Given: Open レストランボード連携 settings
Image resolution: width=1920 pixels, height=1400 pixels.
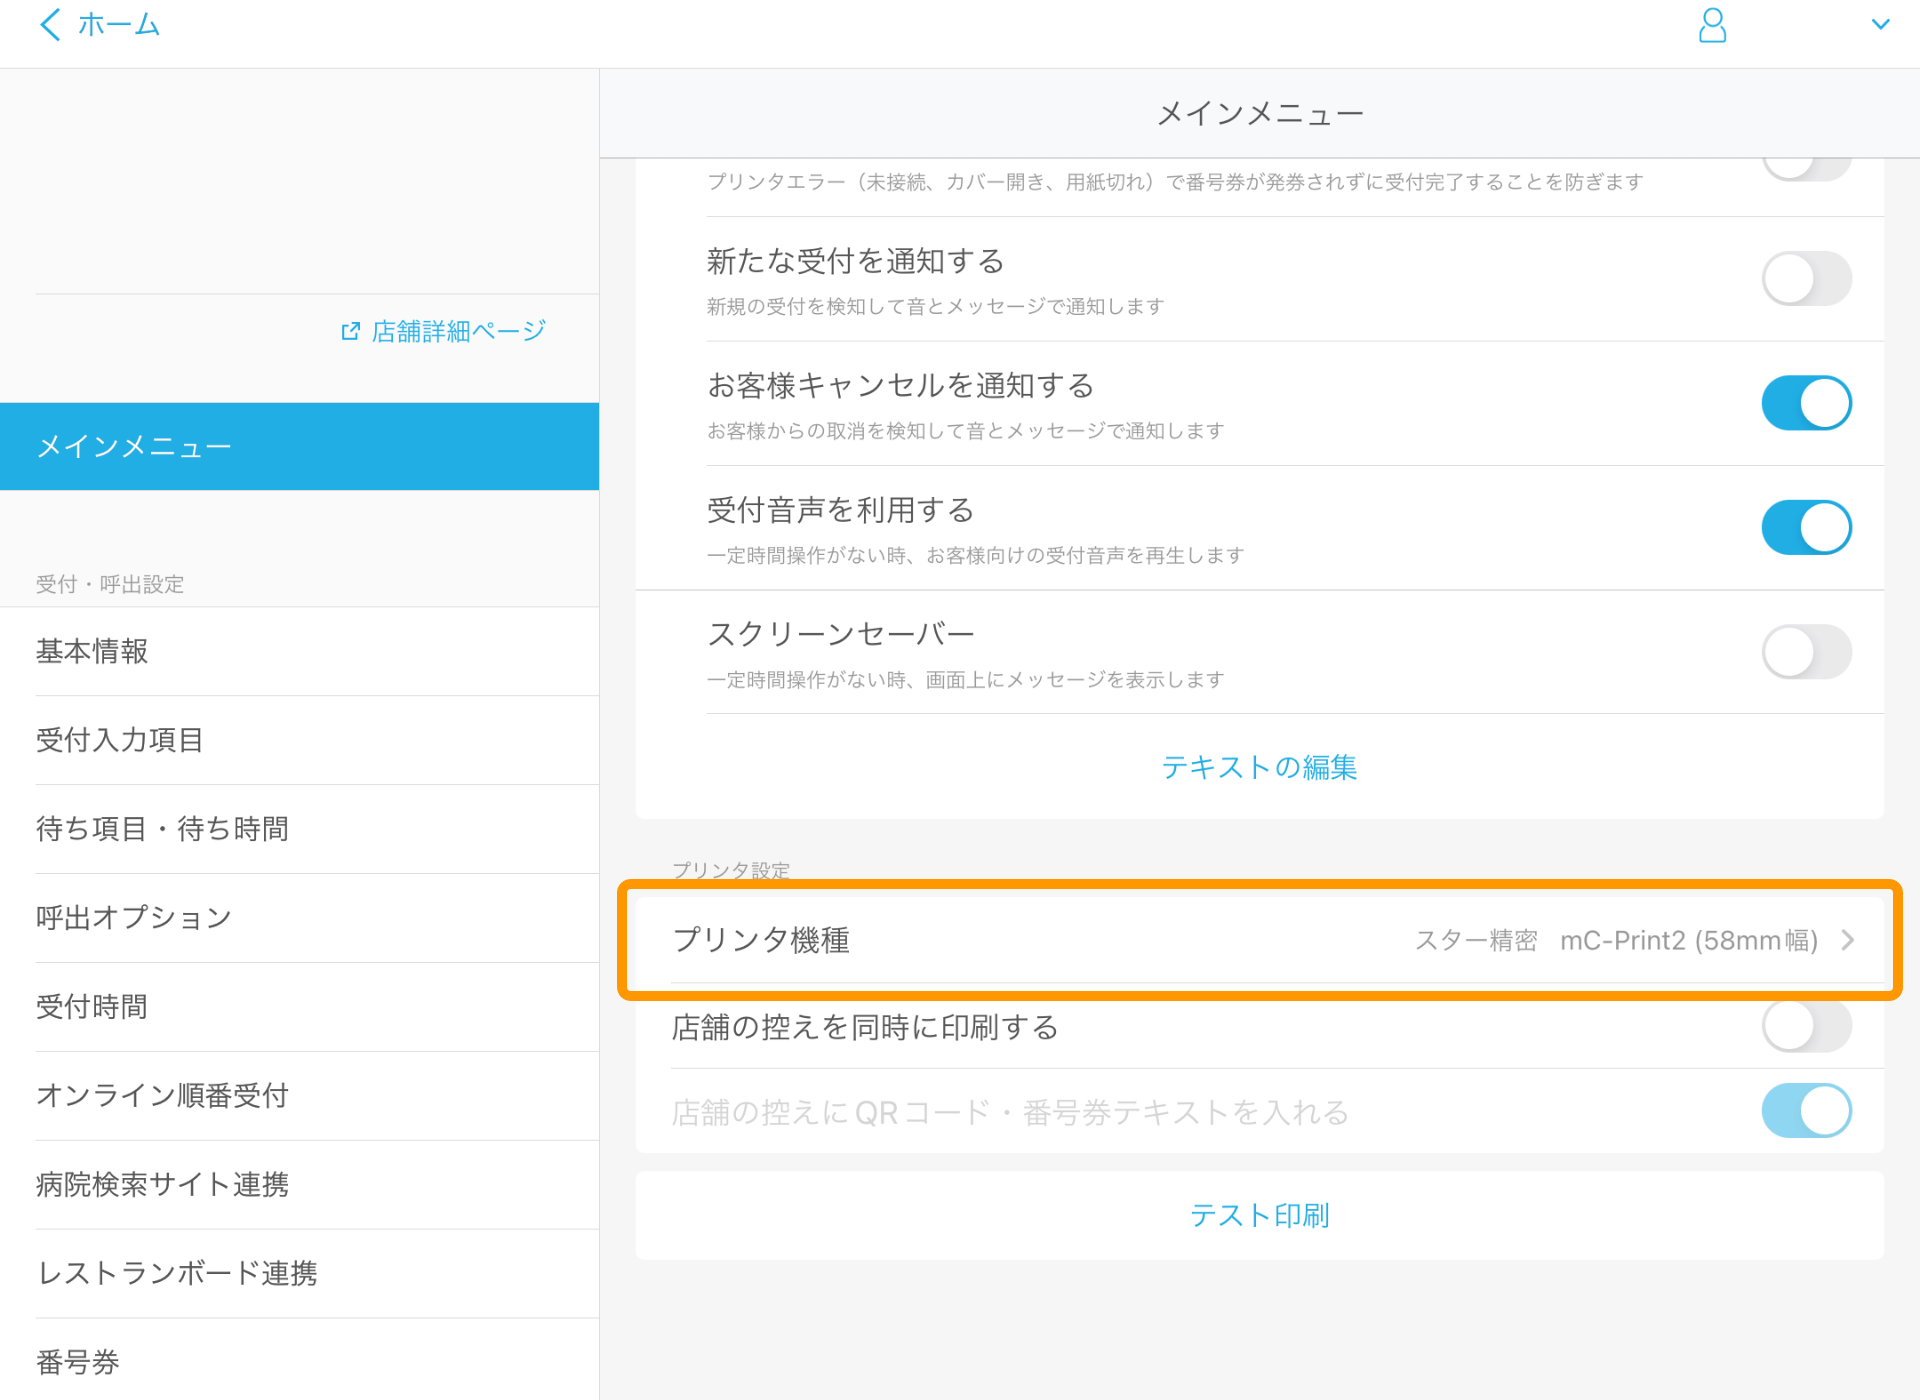Looking at the screenshot, I should tap(299, 1274).
